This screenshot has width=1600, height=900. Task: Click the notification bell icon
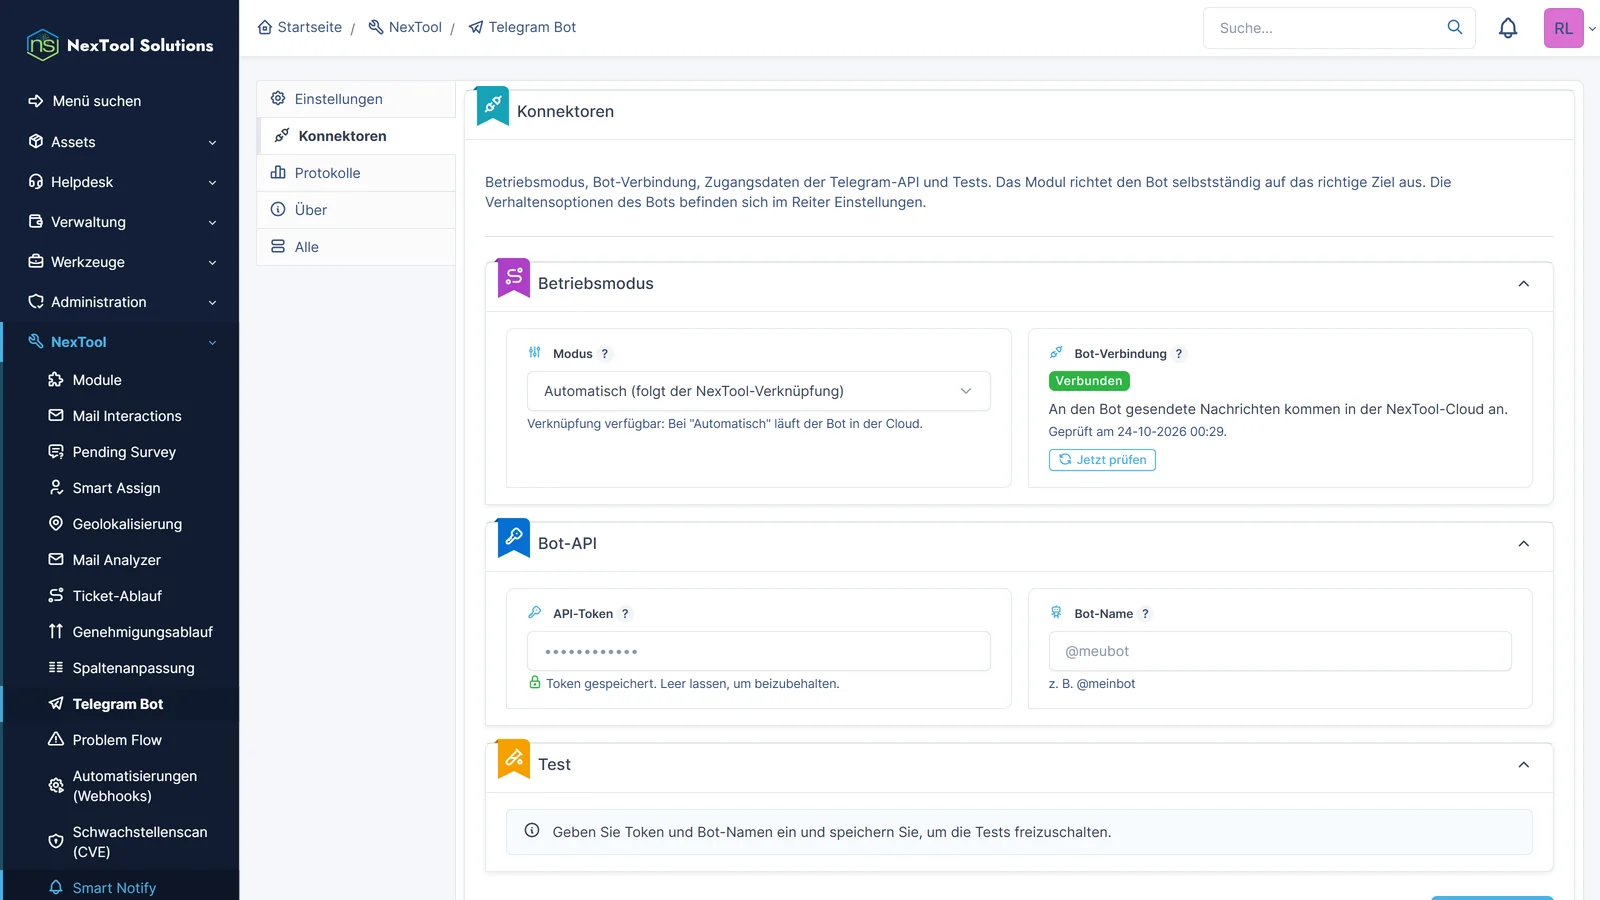pyautogui.click(x=1508, y=28)
